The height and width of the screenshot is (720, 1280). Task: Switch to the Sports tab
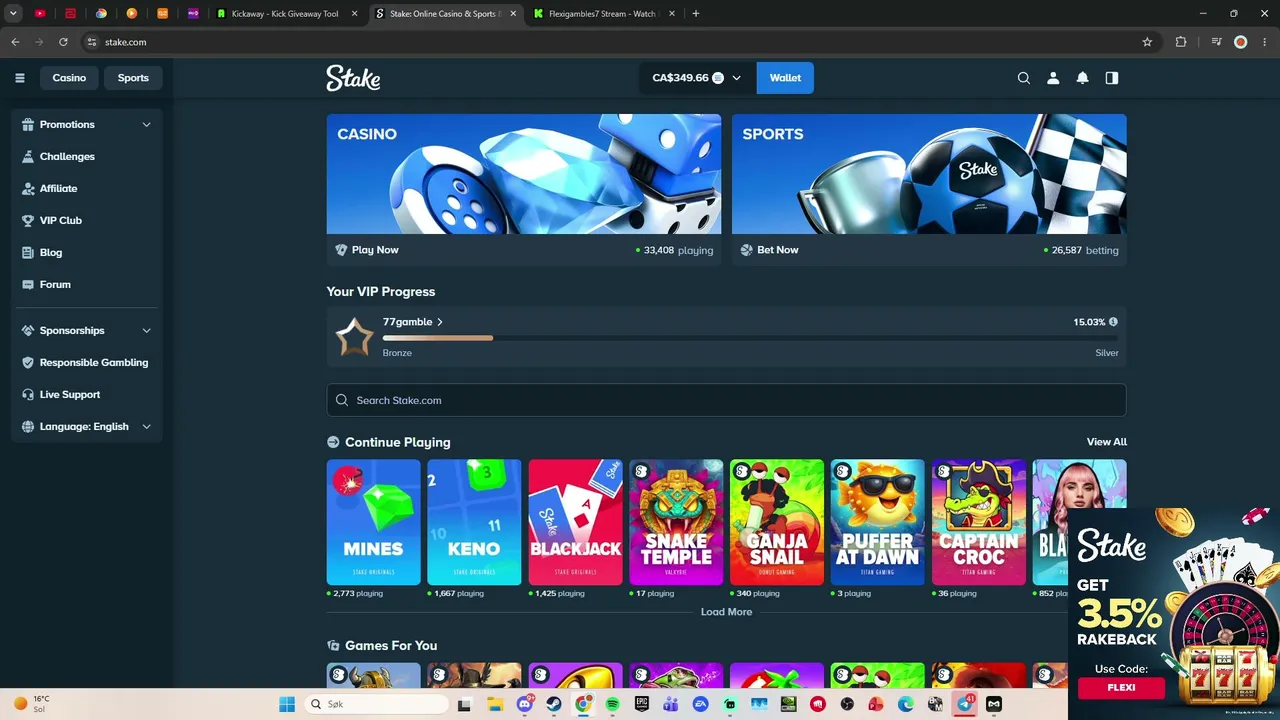pos(133,78)
